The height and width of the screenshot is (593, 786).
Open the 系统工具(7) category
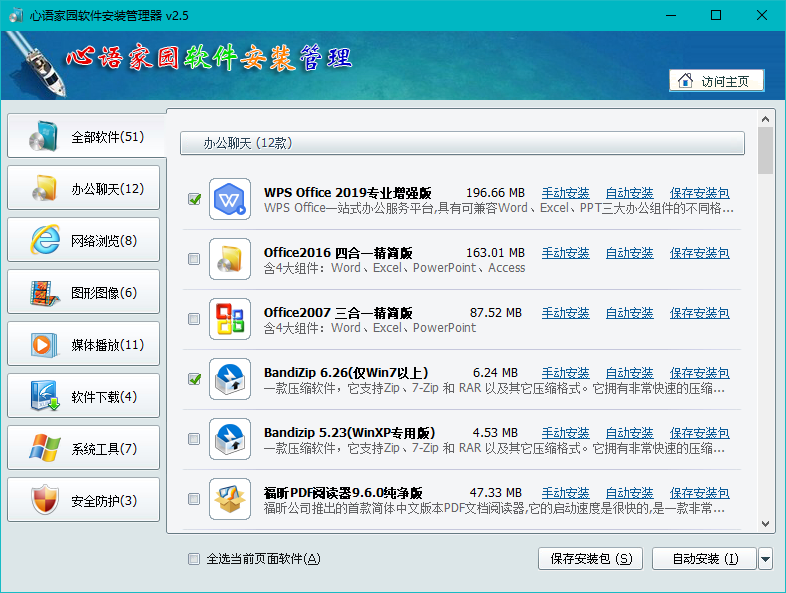83,448
